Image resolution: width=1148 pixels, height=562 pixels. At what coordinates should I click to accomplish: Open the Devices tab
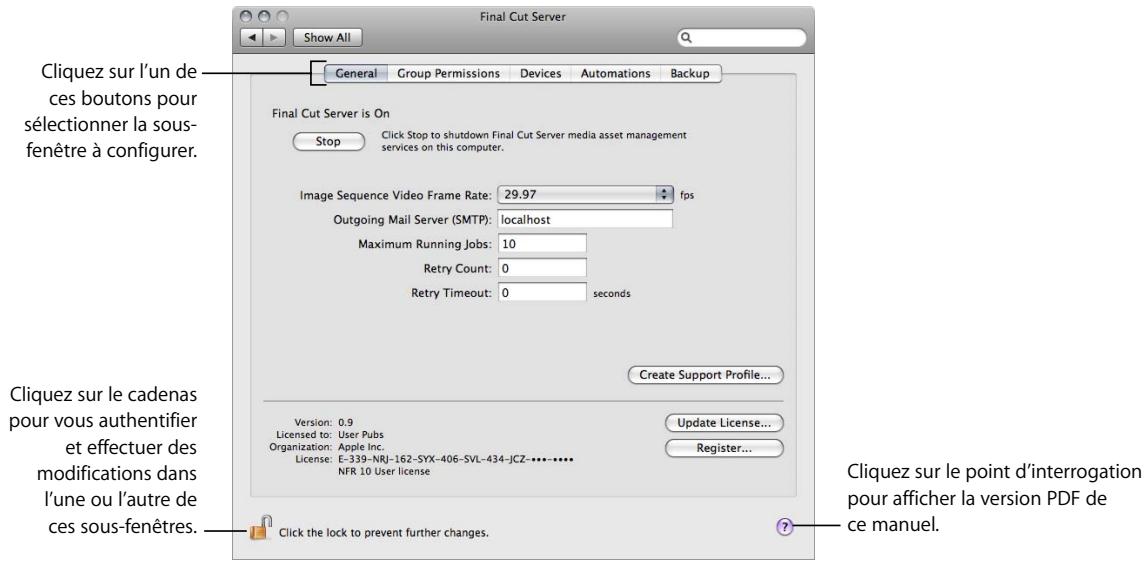[540, 73]
